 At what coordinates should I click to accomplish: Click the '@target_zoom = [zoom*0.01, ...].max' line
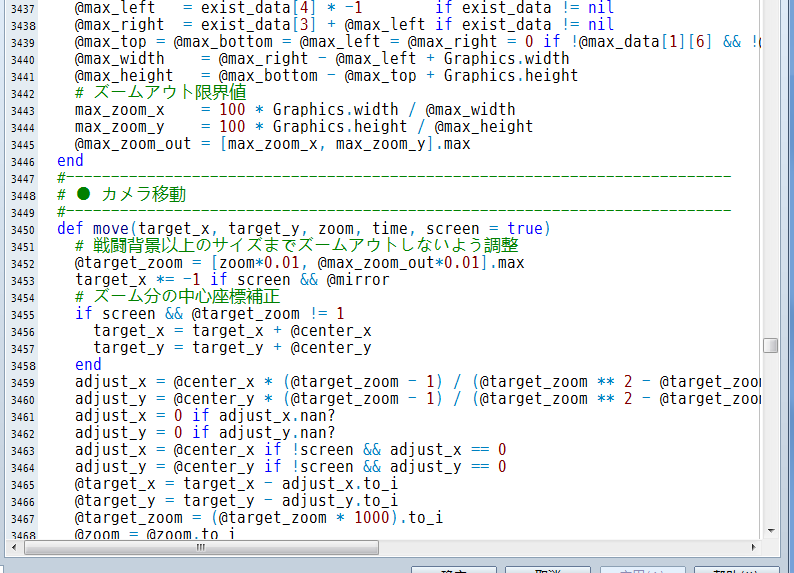click(x=299, y=263)
